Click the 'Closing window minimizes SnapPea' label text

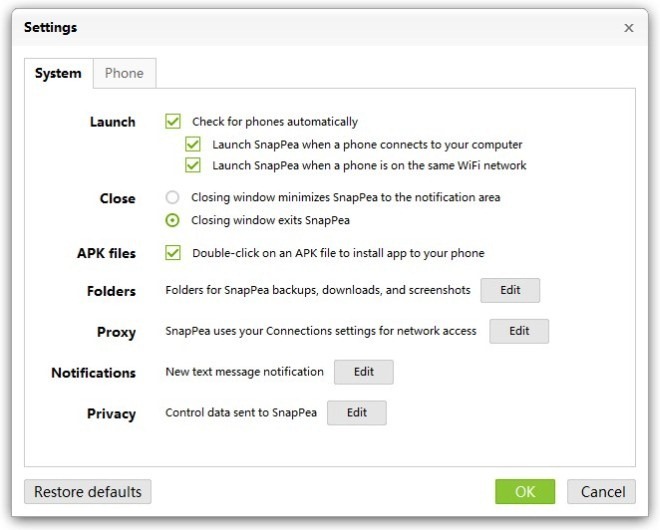[x=346, y=197]
